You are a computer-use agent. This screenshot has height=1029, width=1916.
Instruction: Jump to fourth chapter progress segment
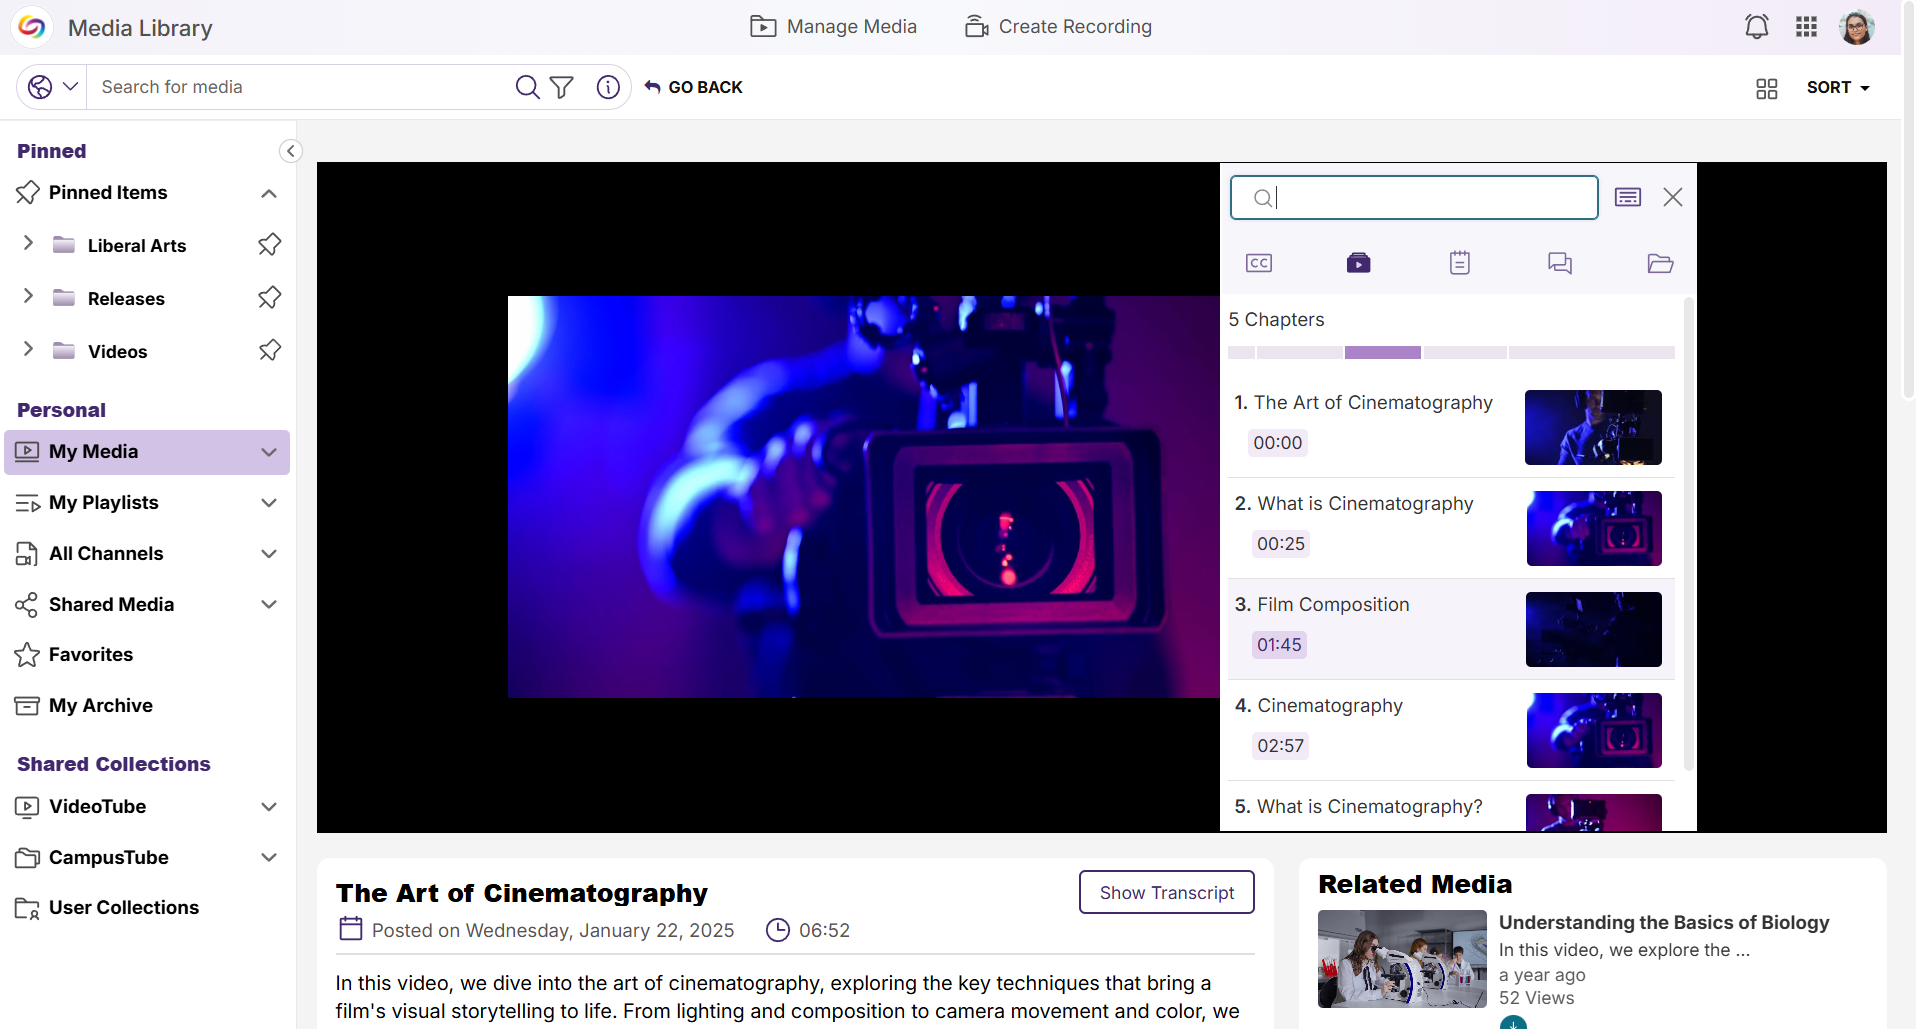[x=1465, y=352]
